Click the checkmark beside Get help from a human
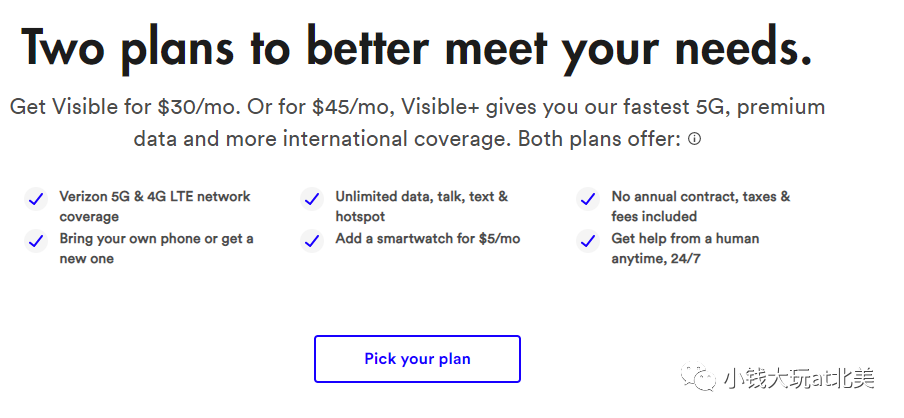Viewport: 904px width, 418px height. pyautogui.click(x=588, y=241)
